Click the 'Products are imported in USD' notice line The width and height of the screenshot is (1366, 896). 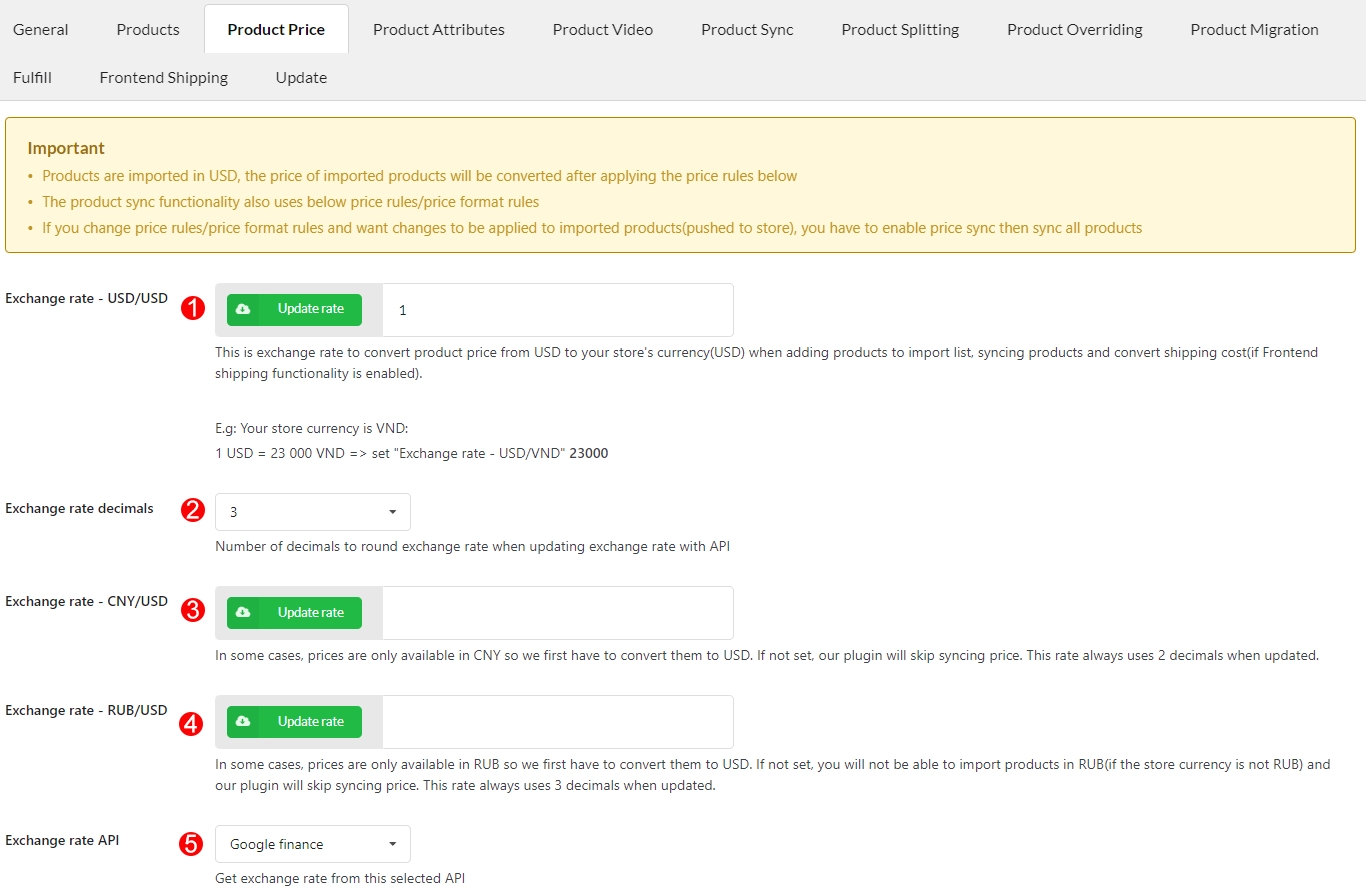click(420, 176)
